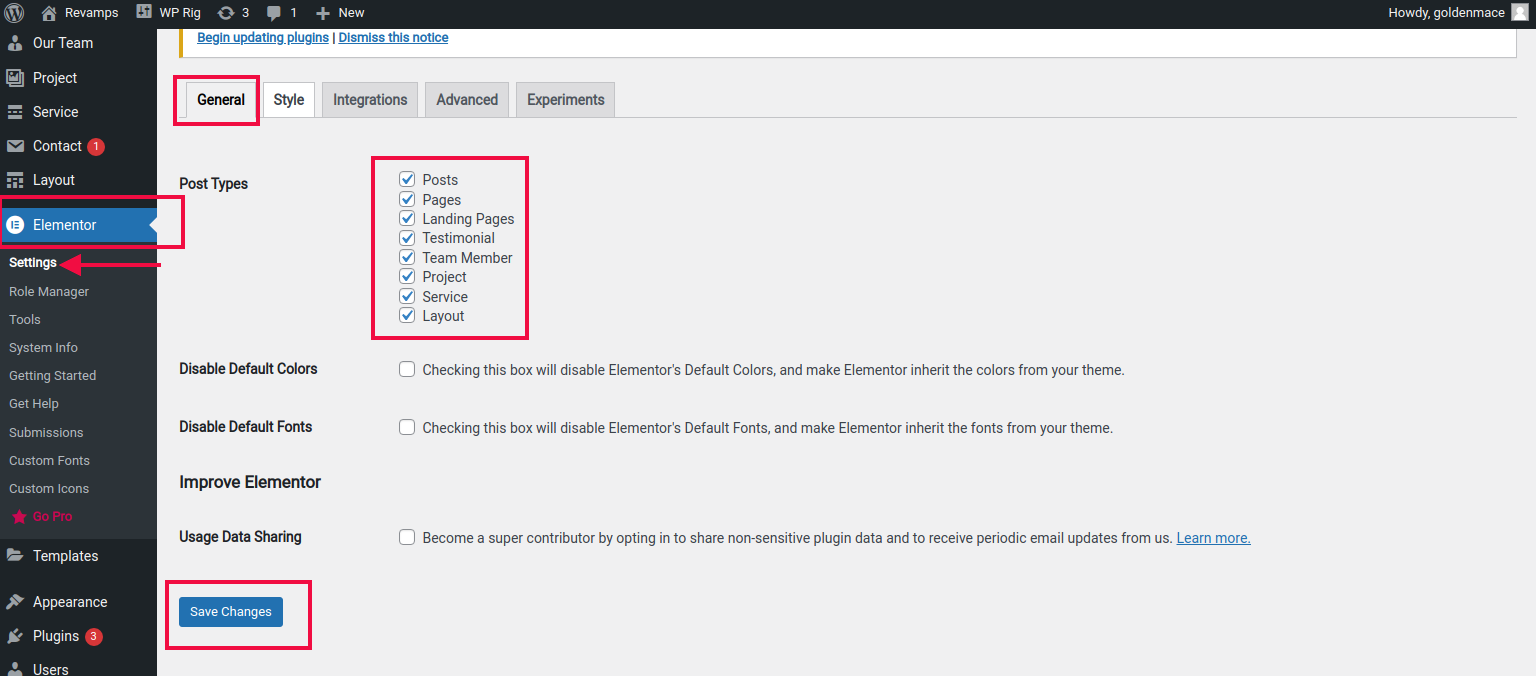This screenshot has width=1536, height=676.
Task: Click the Templates folder icon
Action: (x=15, y=556)
